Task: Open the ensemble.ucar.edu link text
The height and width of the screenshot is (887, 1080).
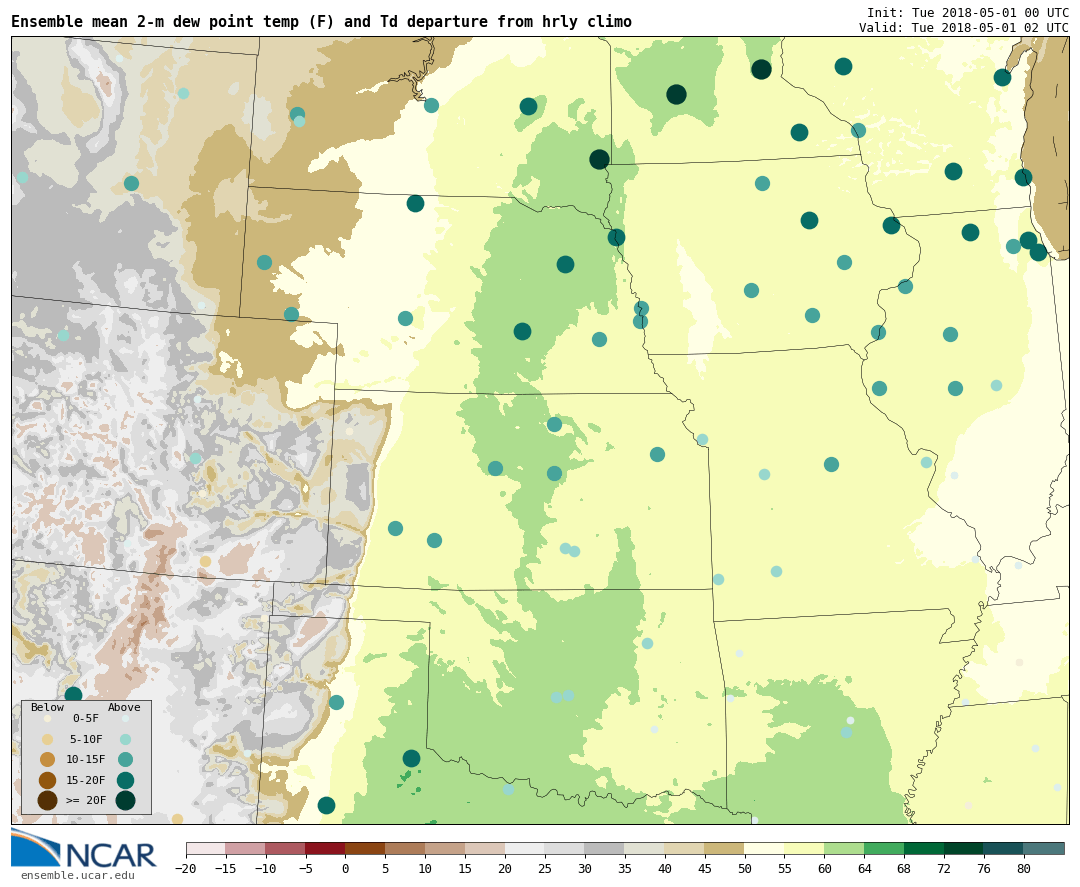Action: 77,875
